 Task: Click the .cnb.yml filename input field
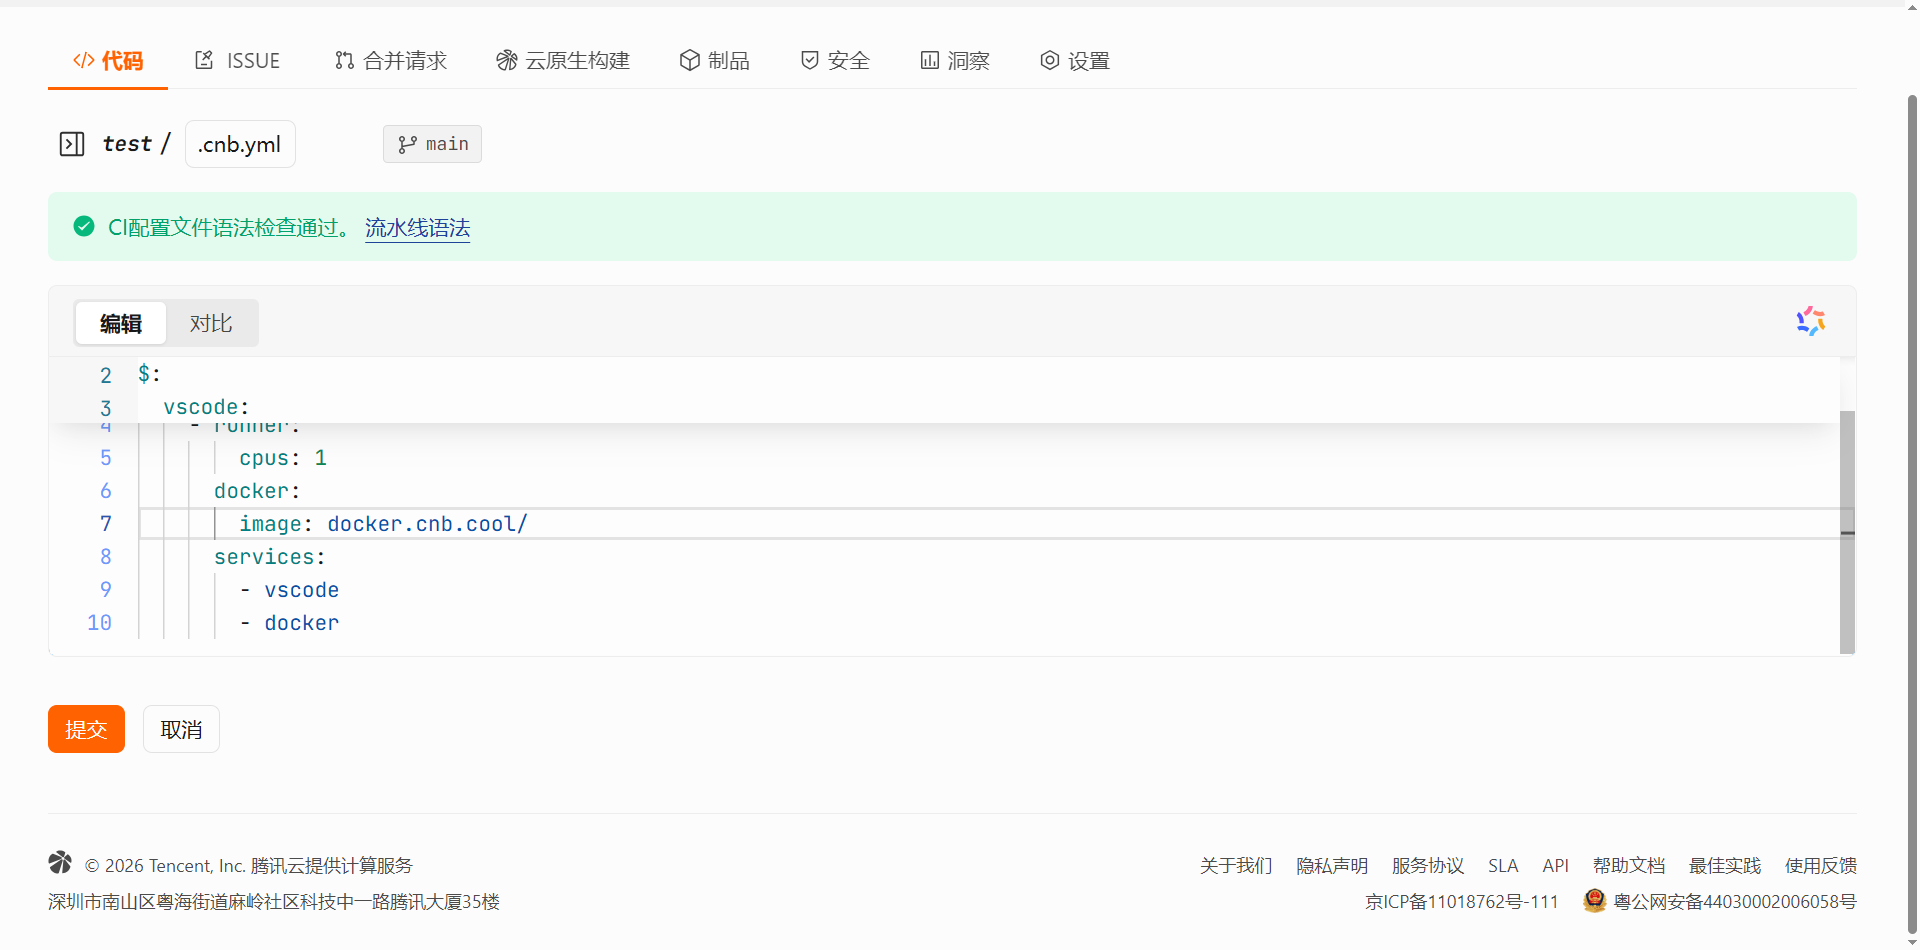(x=240, y=144)
